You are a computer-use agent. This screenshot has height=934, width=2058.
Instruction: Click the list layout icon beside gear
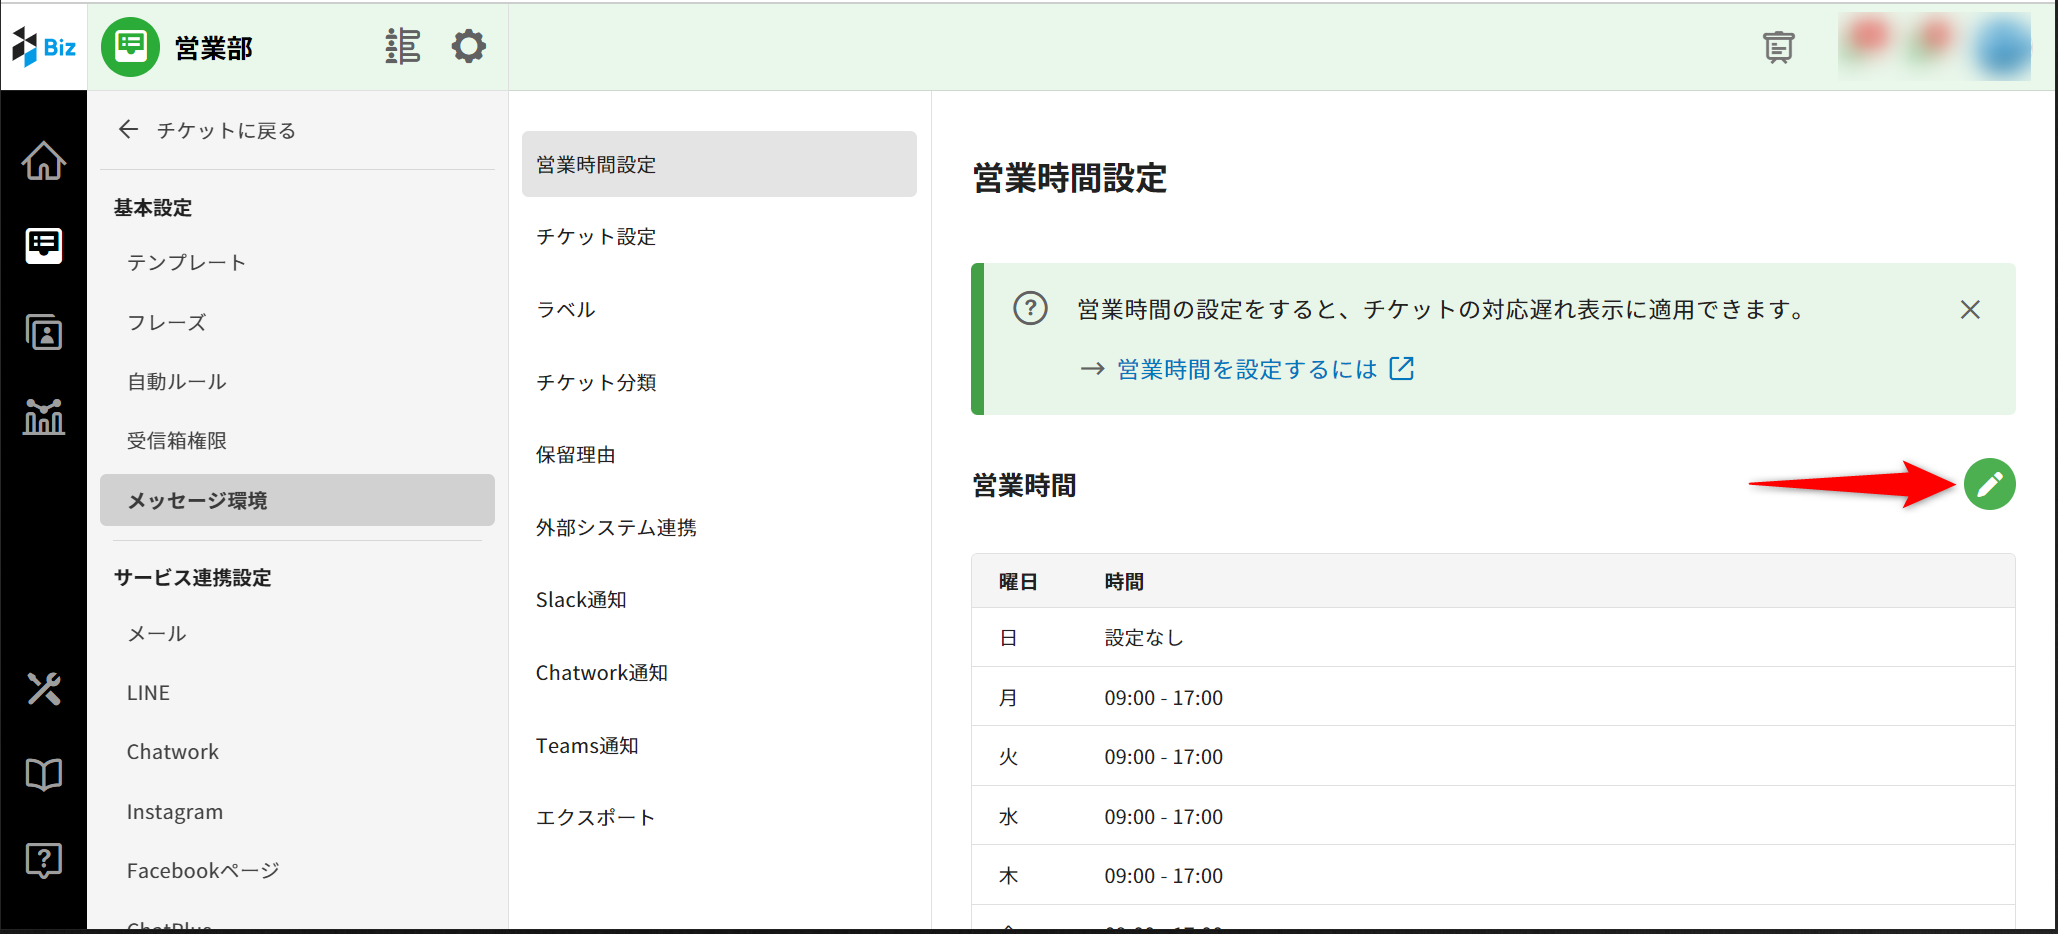coord(402,46)
